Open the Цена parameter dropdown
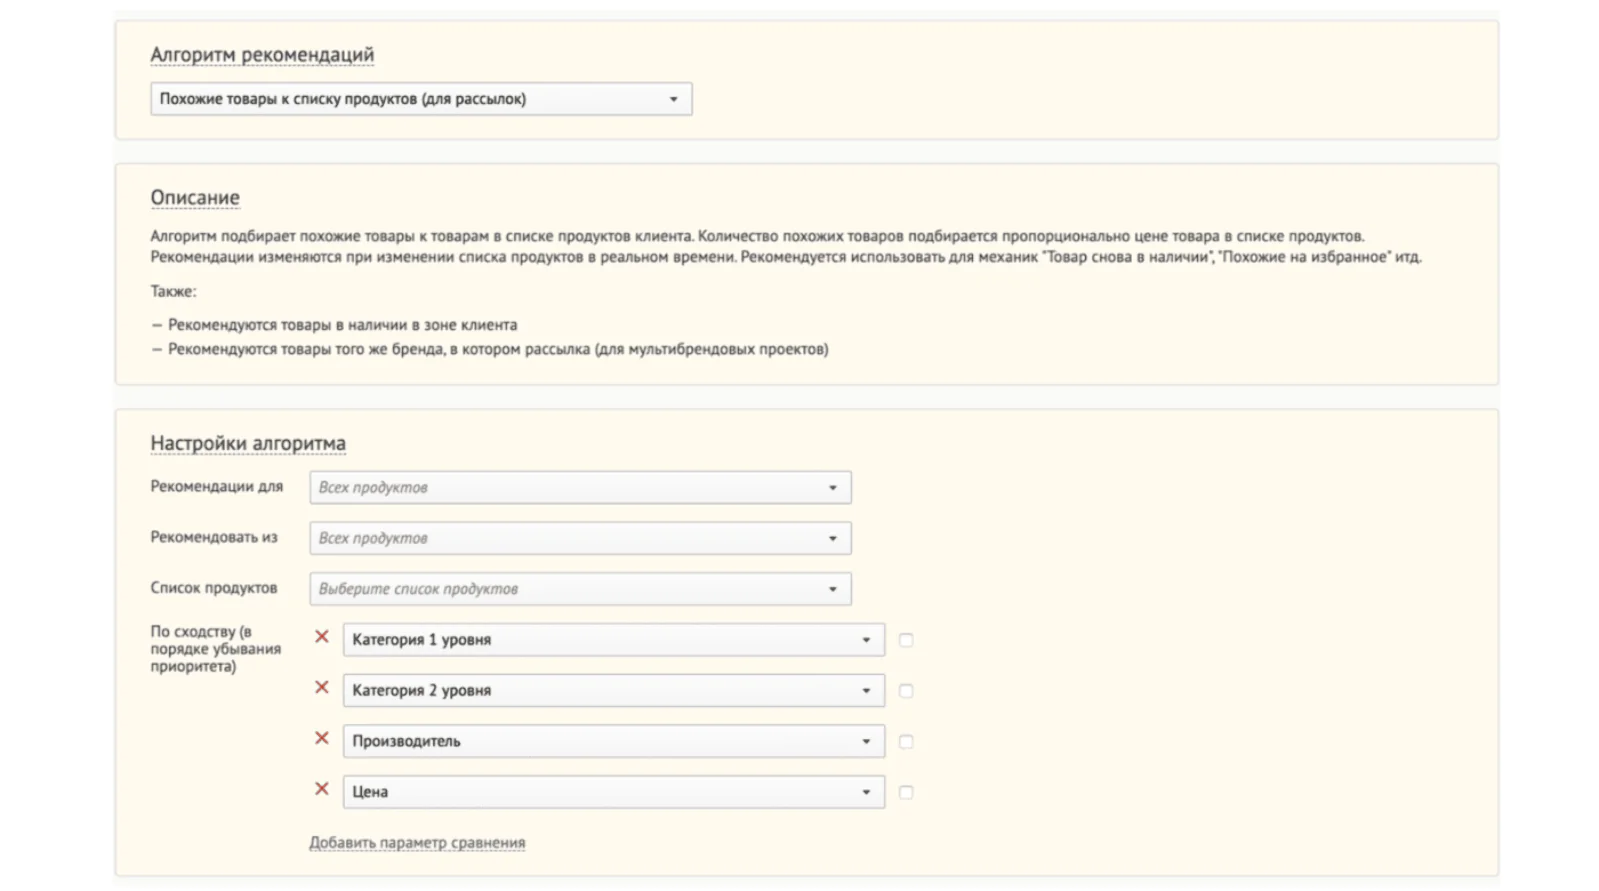 tap(614, 792)
